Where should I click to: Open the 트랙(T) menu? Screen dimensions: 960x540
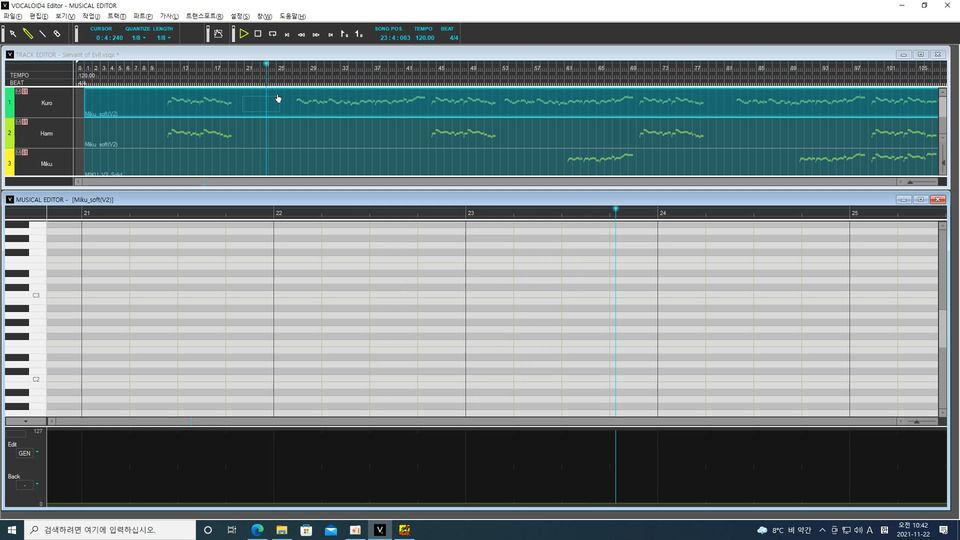pyautogui.click(x=116, y=17)
